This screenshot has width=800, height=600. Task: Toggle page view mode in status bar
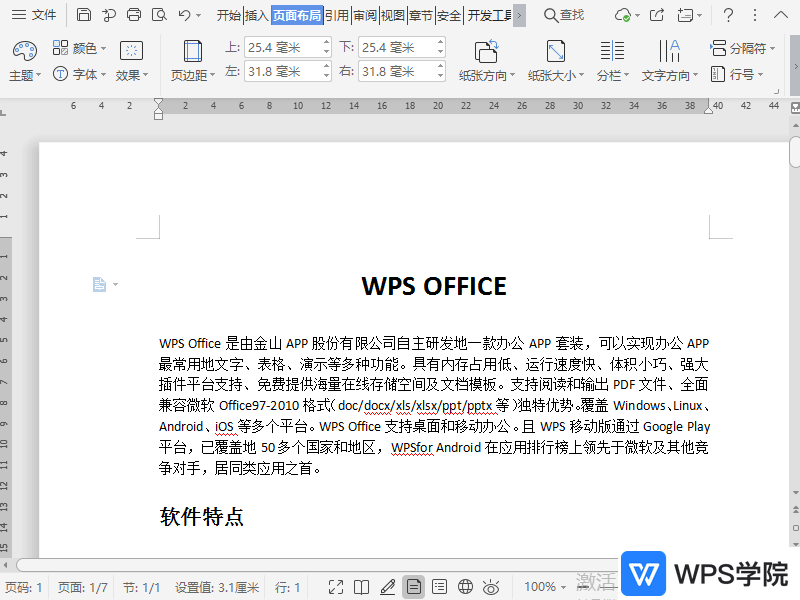413,587
